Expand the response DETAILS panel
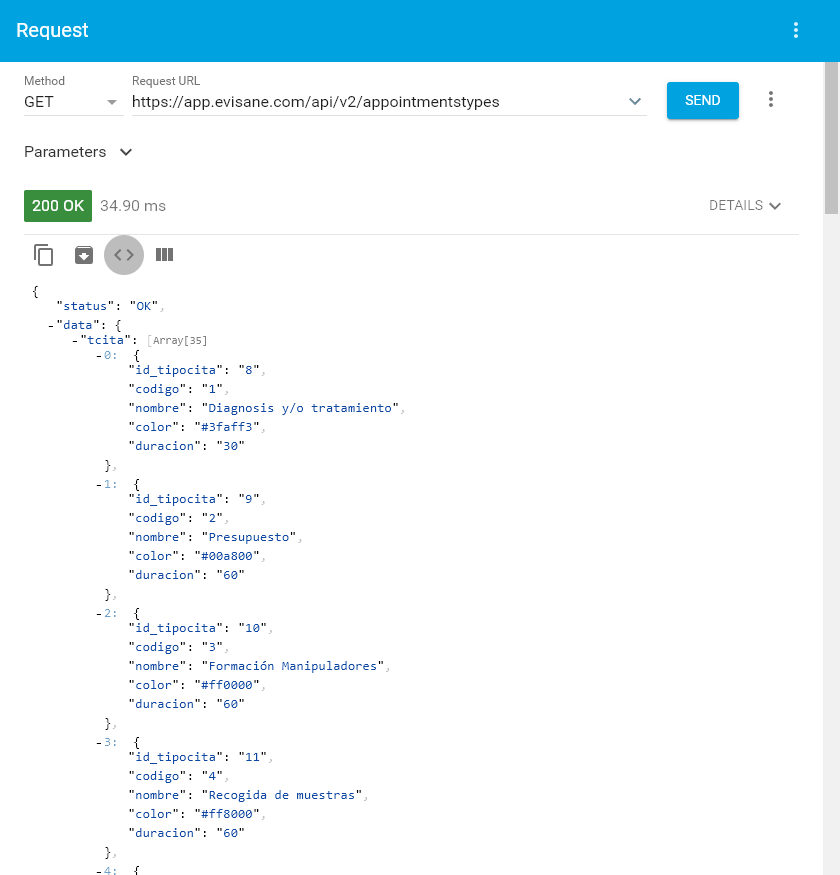This screenshot has width=840, height=875. click(745, 205)
